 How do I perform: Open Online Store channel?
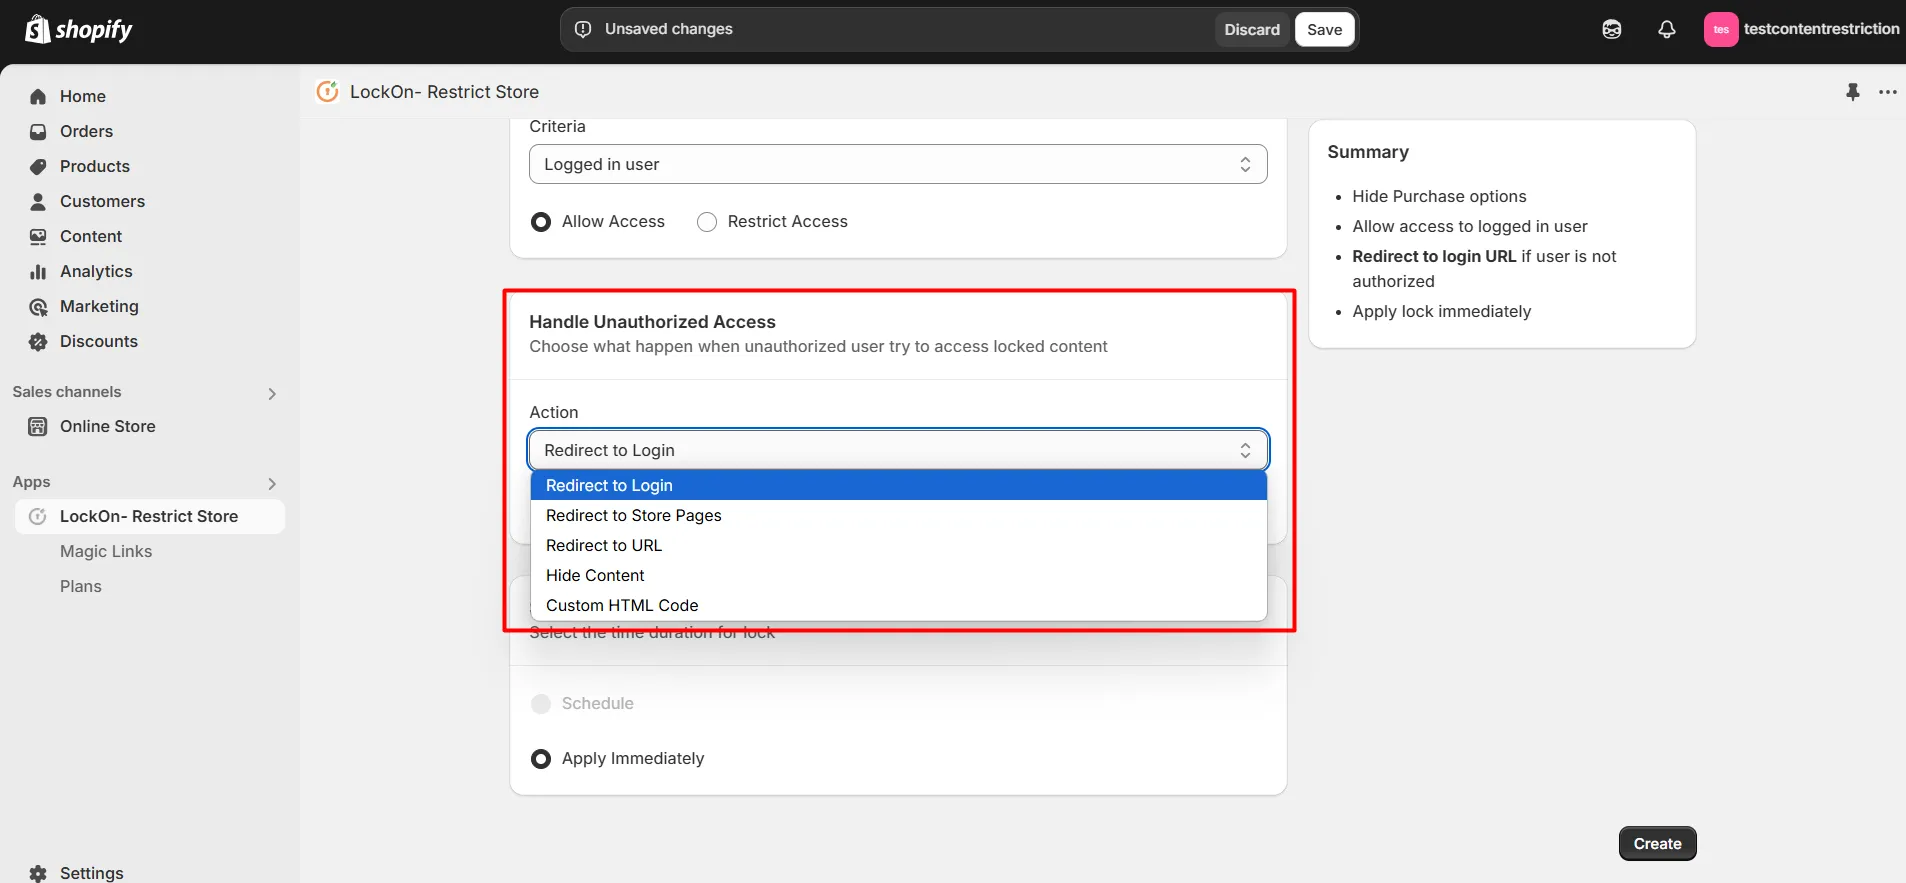coord(108,426)
